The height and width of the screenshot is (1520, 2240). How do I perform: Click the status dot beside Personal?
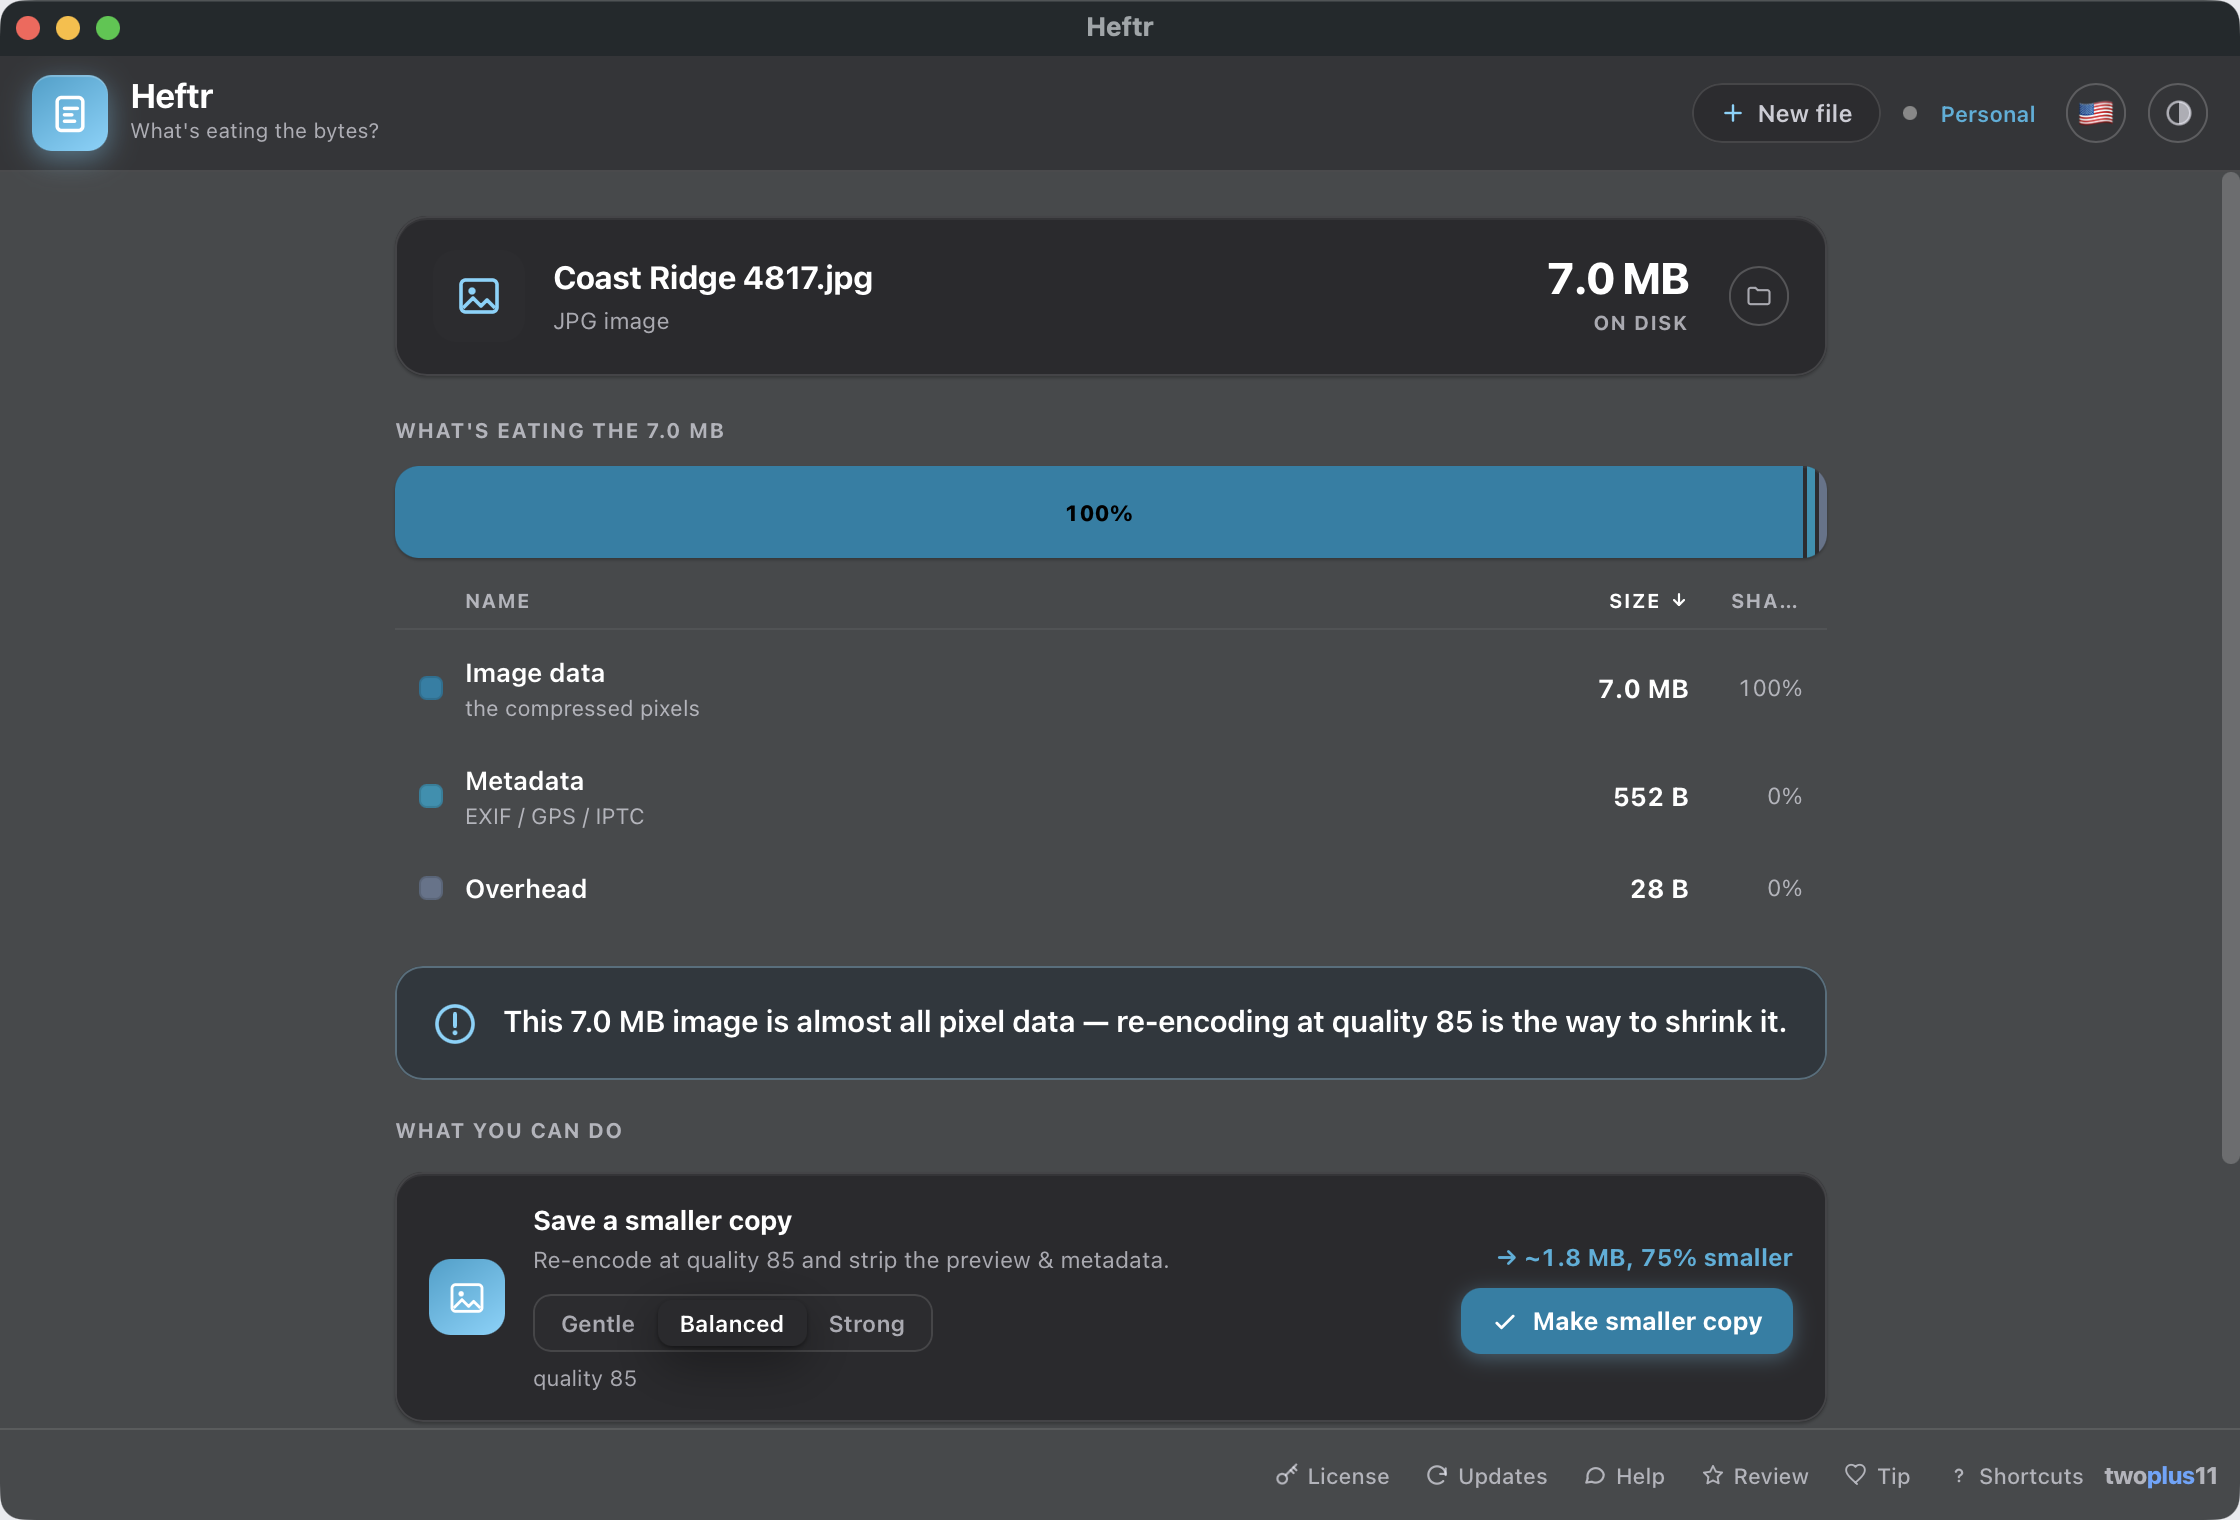pos(1910,113)
